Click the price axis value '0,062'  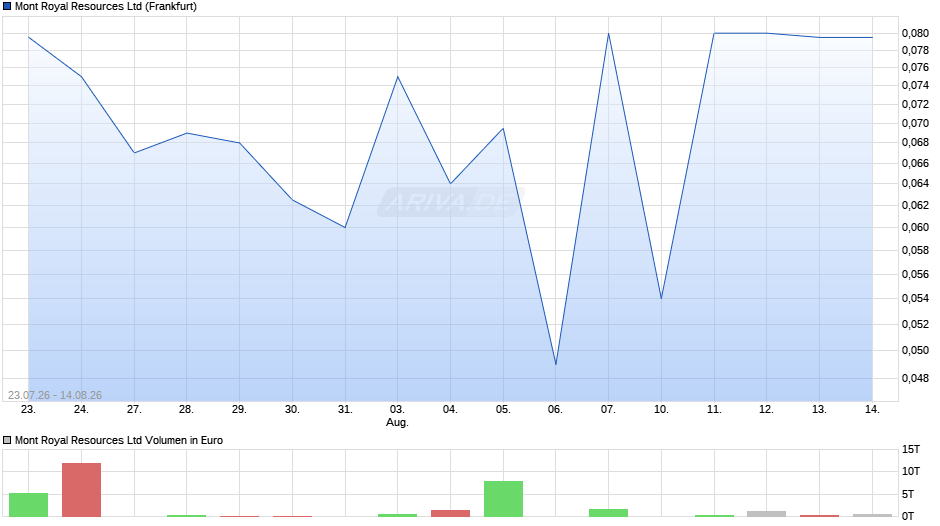[915, 205]
